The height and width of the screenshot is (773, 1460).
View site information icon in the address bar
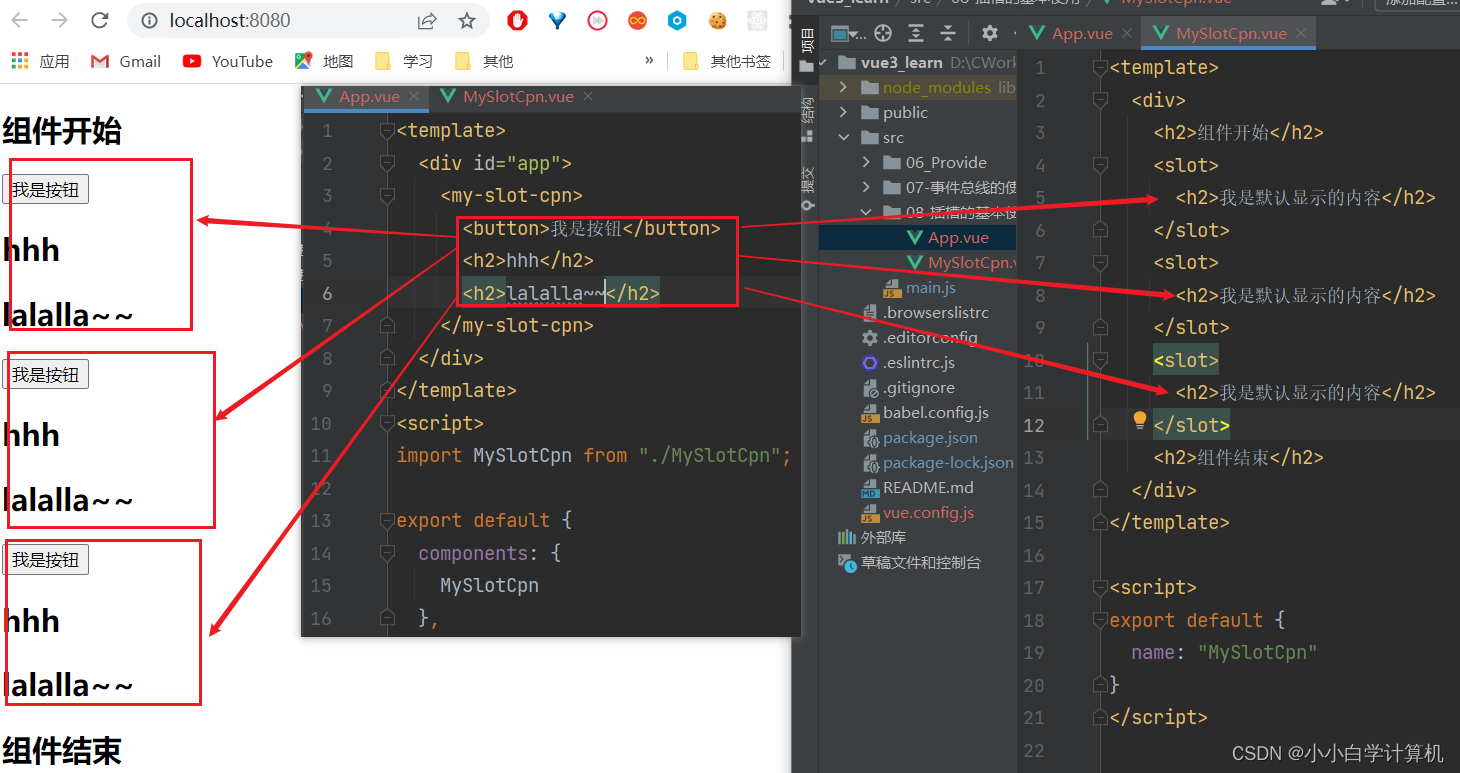(148, 20)
